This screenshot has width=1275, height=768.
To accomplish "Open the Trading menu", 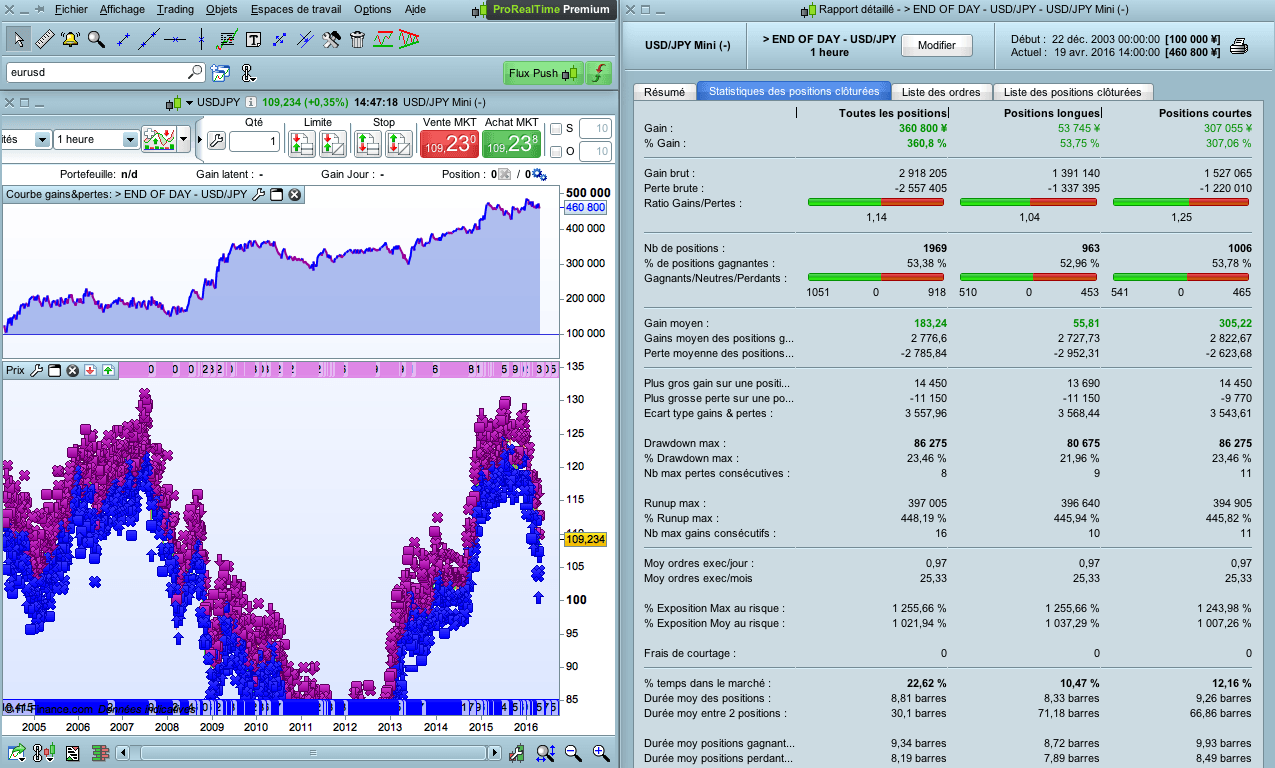I will (175, 9).
